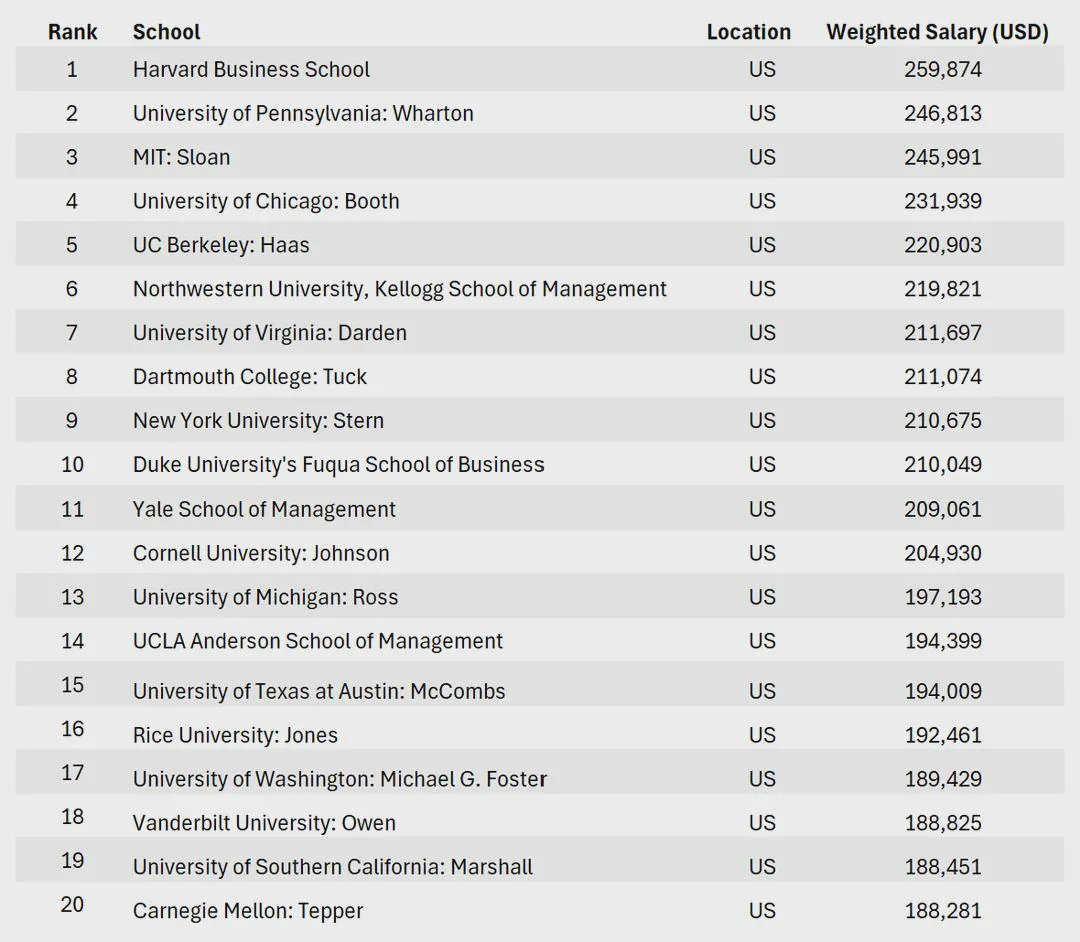The height and width of the screenshot is (942, 1080).
Task: Click the School column header
Action: [166, 32]
